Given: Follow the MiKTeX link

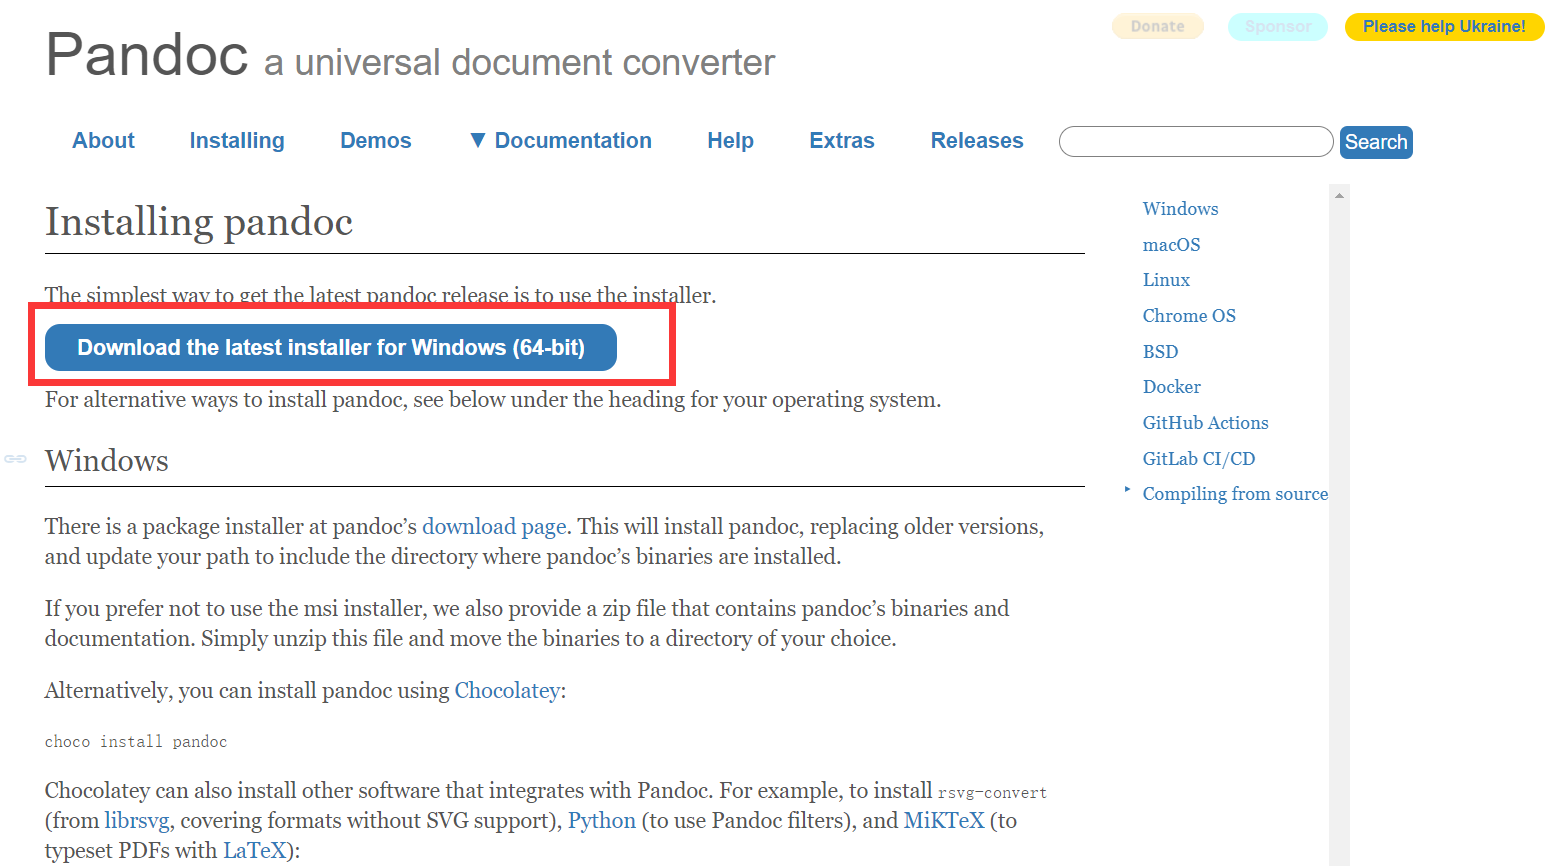Looking at the screenshot, I should coord(944,821).
